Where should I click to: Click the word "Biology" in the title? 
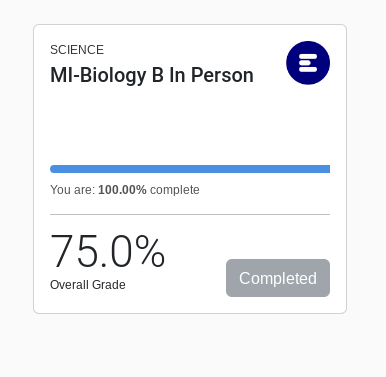[113, 76]
